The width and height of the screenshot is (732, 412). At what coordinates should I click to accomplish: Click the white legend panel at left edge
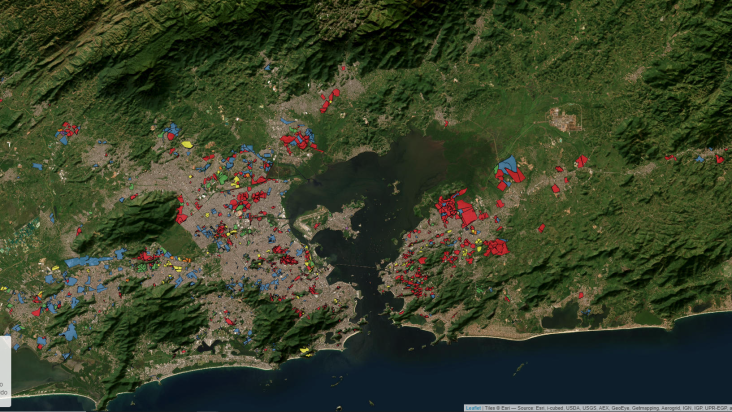pos(5,372)
